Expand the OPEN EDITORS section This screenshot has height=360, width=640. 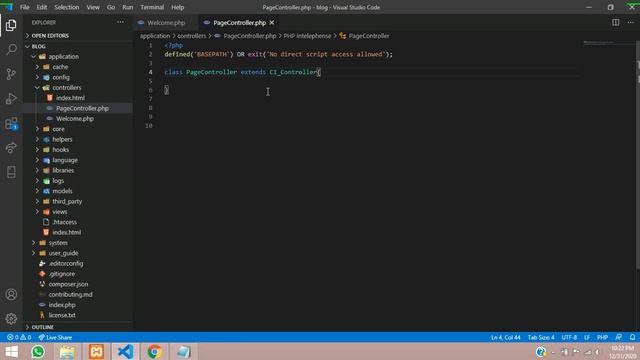coord(50,36)
